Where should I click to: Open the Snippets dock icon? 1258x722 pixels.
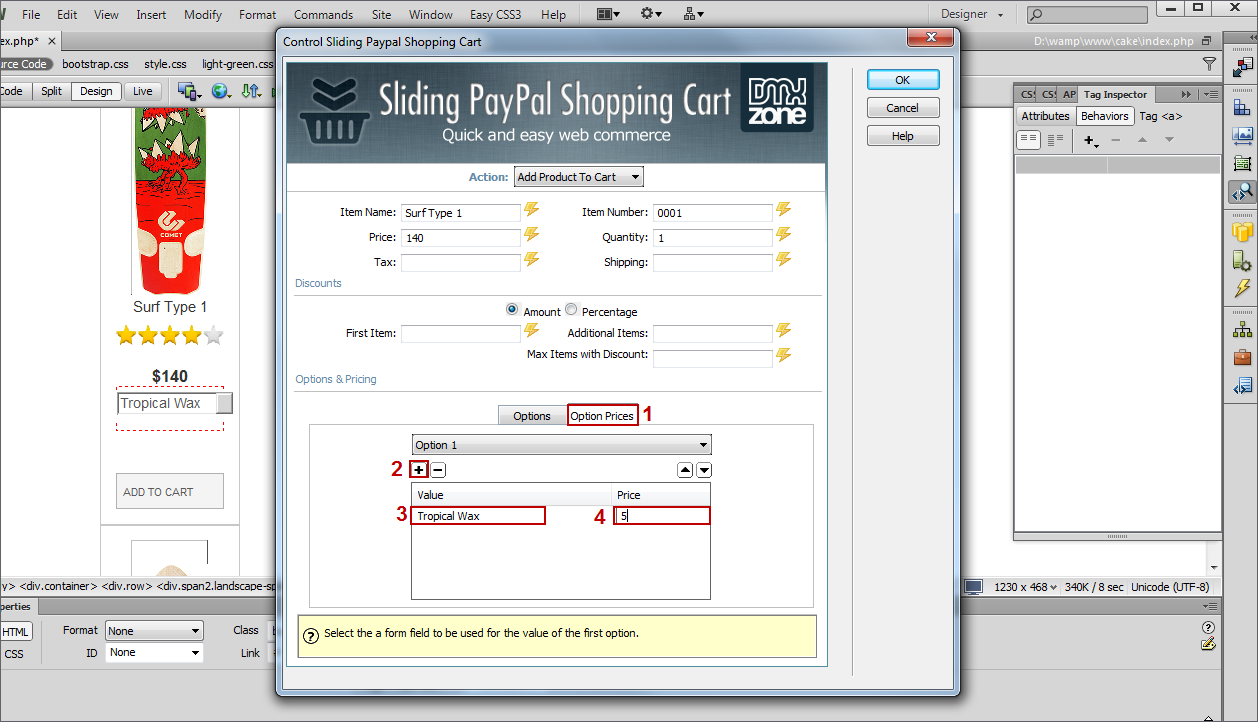point(1242,385)
